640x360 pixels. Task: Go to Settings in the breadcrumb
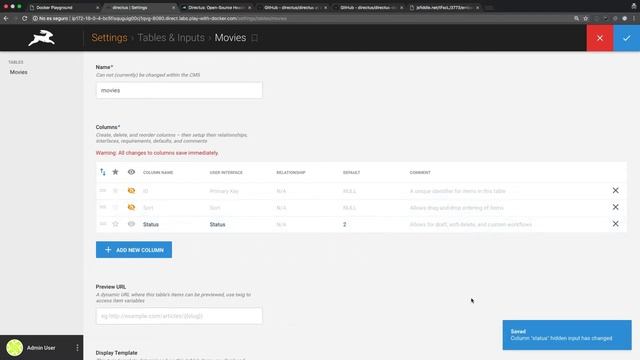click(x=109, y=38)
